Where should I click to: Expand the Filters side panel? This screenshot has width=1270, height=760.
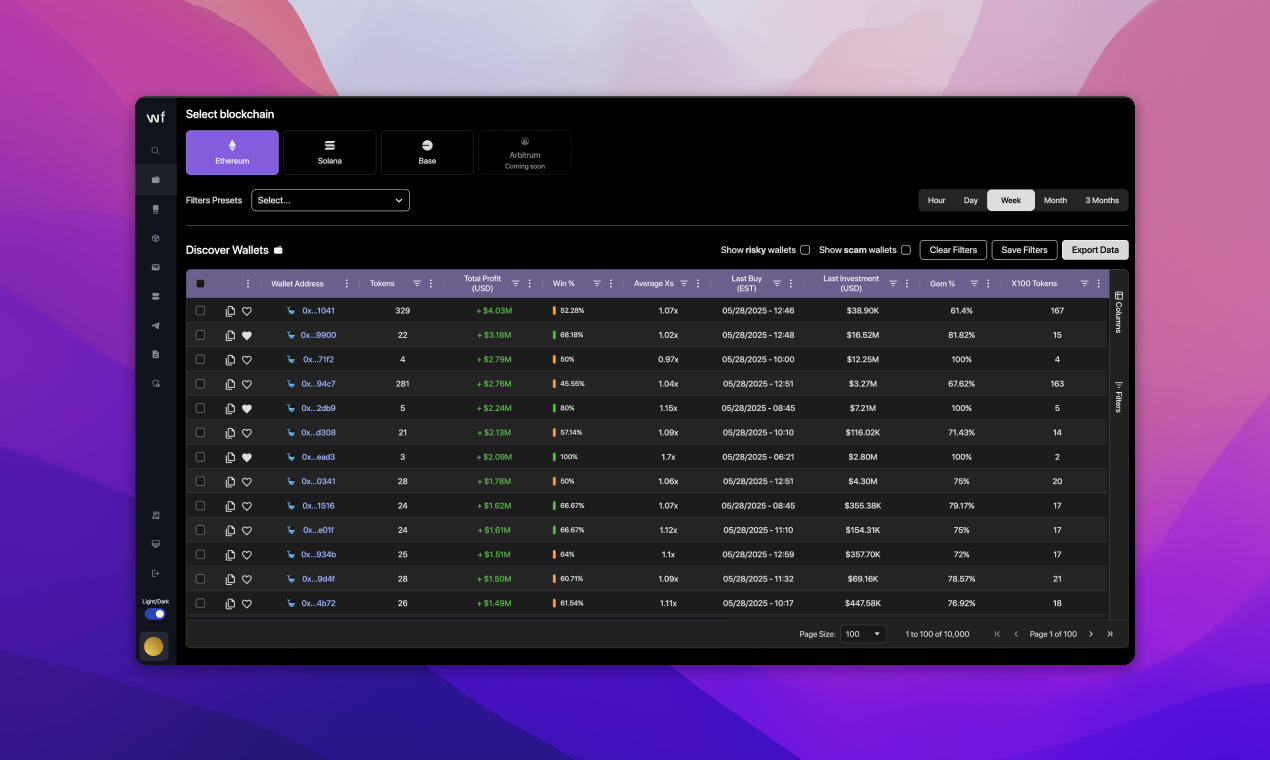coord(1118,397)
